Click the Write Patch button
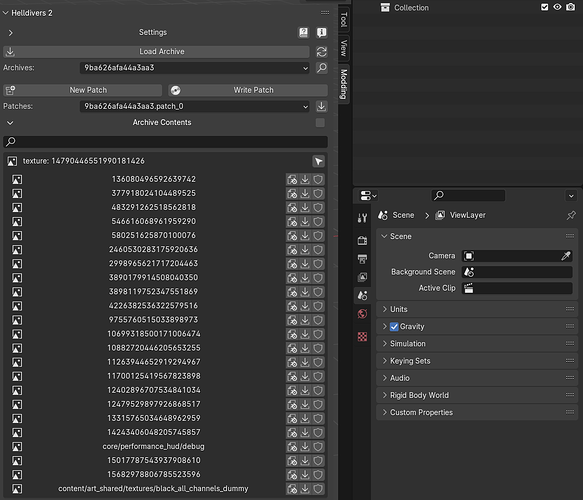This screenshot has width=583, height=500. click(248, 90)
